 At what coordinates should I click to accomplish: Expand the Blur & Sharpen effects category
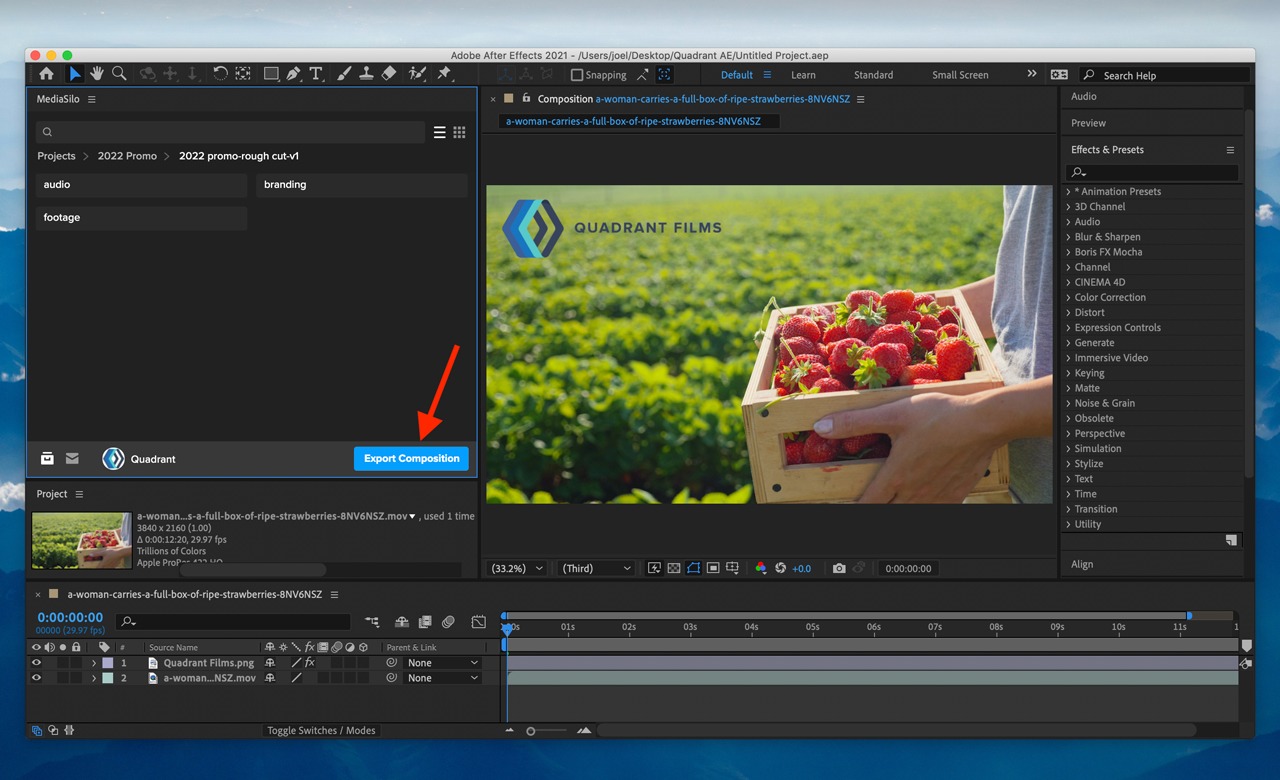click(1069, 237)
